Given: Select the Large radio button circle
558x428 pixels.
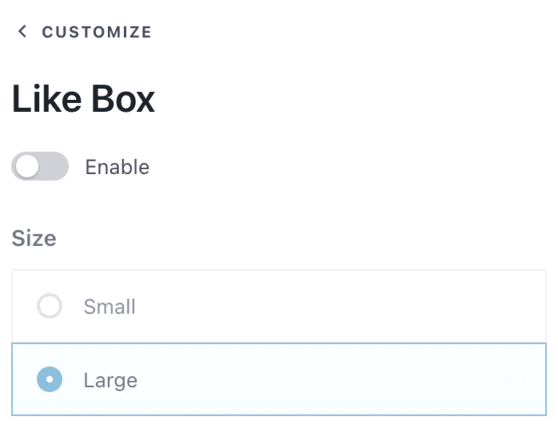Looking at the screenshot, I should coord(49,379).
